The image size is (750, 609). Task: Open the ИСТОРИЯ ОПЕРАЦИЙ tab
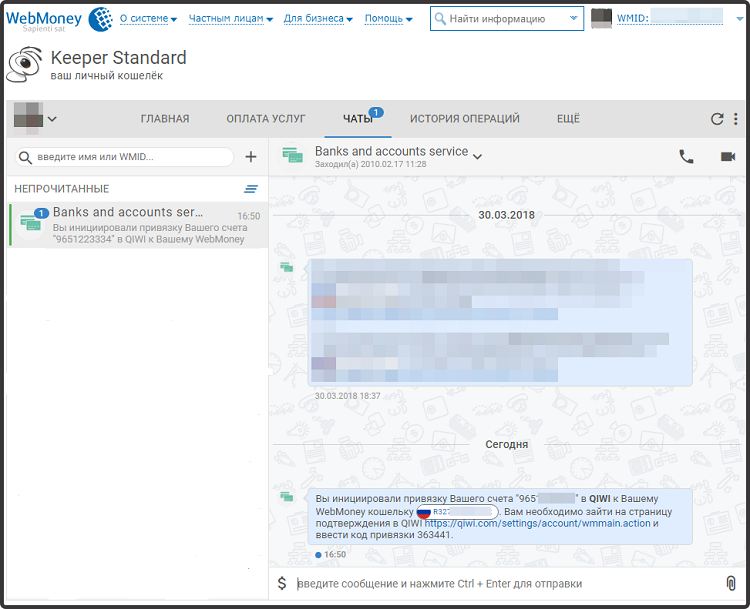coord(464,119)
